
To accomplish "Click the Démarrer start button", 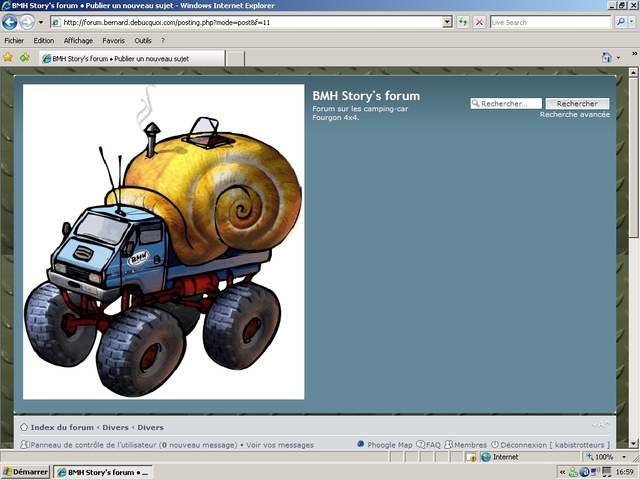I will click(25, 472).
